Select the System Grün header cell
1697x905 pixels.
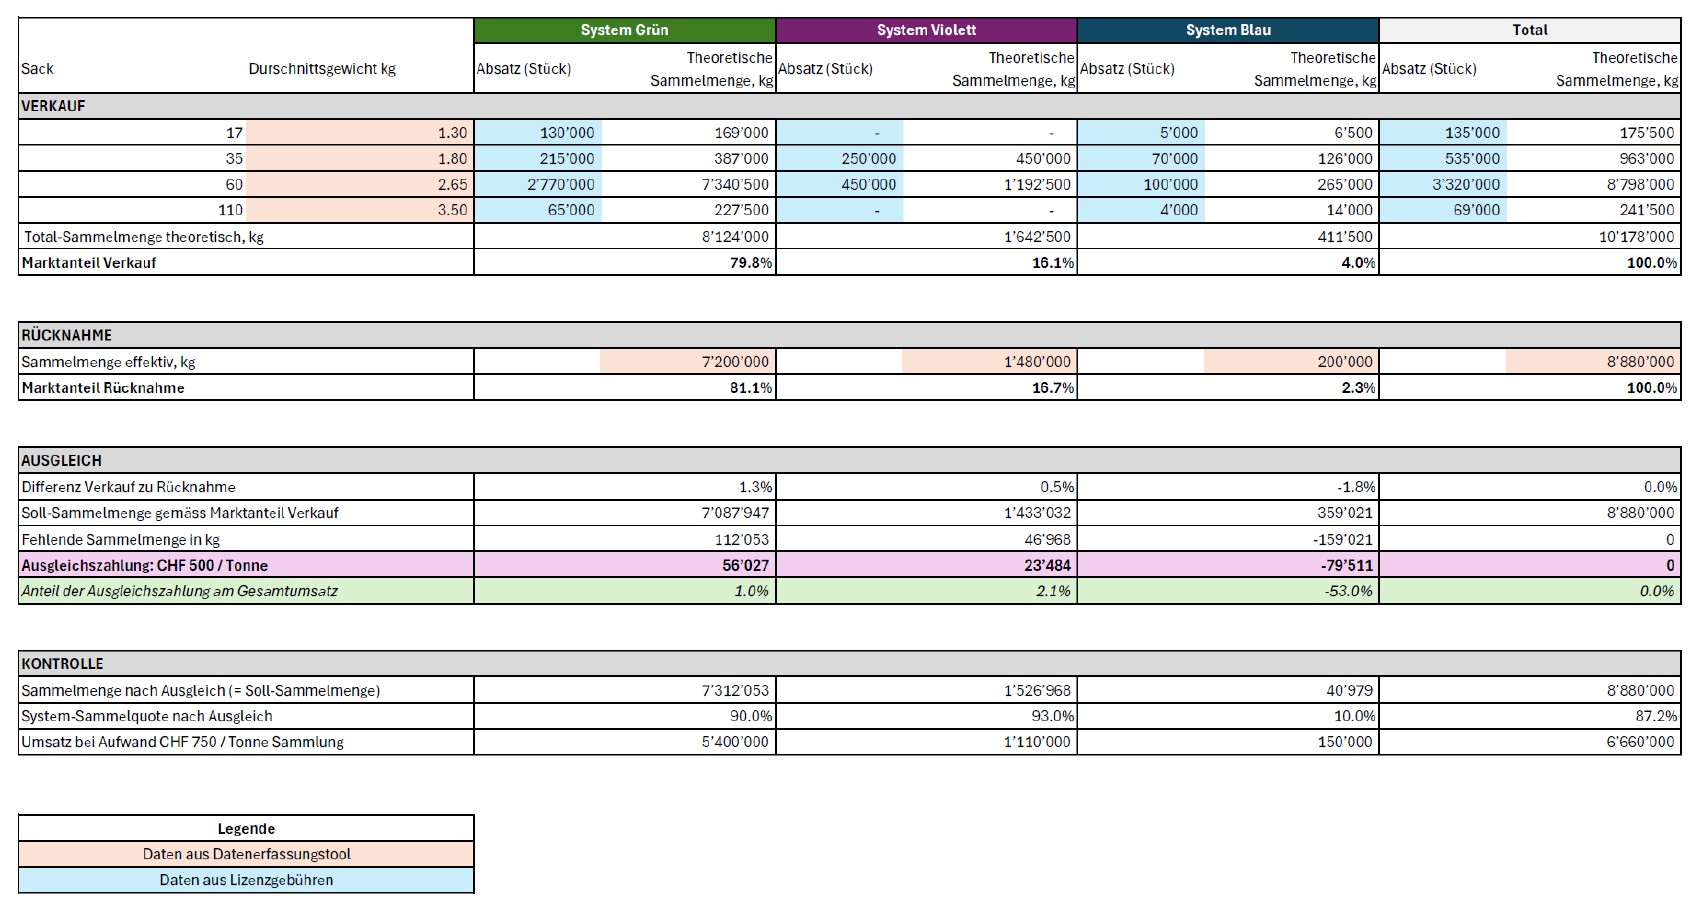coord(624,30)
